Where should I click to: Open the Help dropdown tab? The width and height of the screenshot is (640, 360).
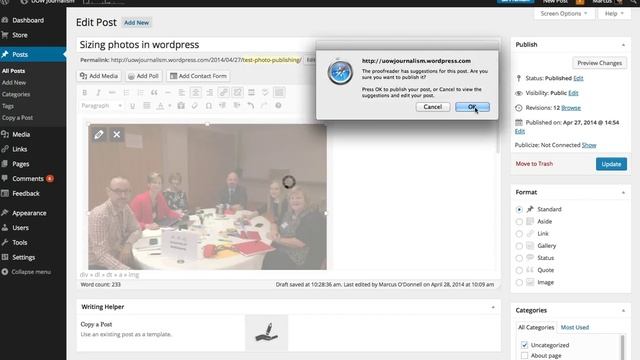point(614,13)
